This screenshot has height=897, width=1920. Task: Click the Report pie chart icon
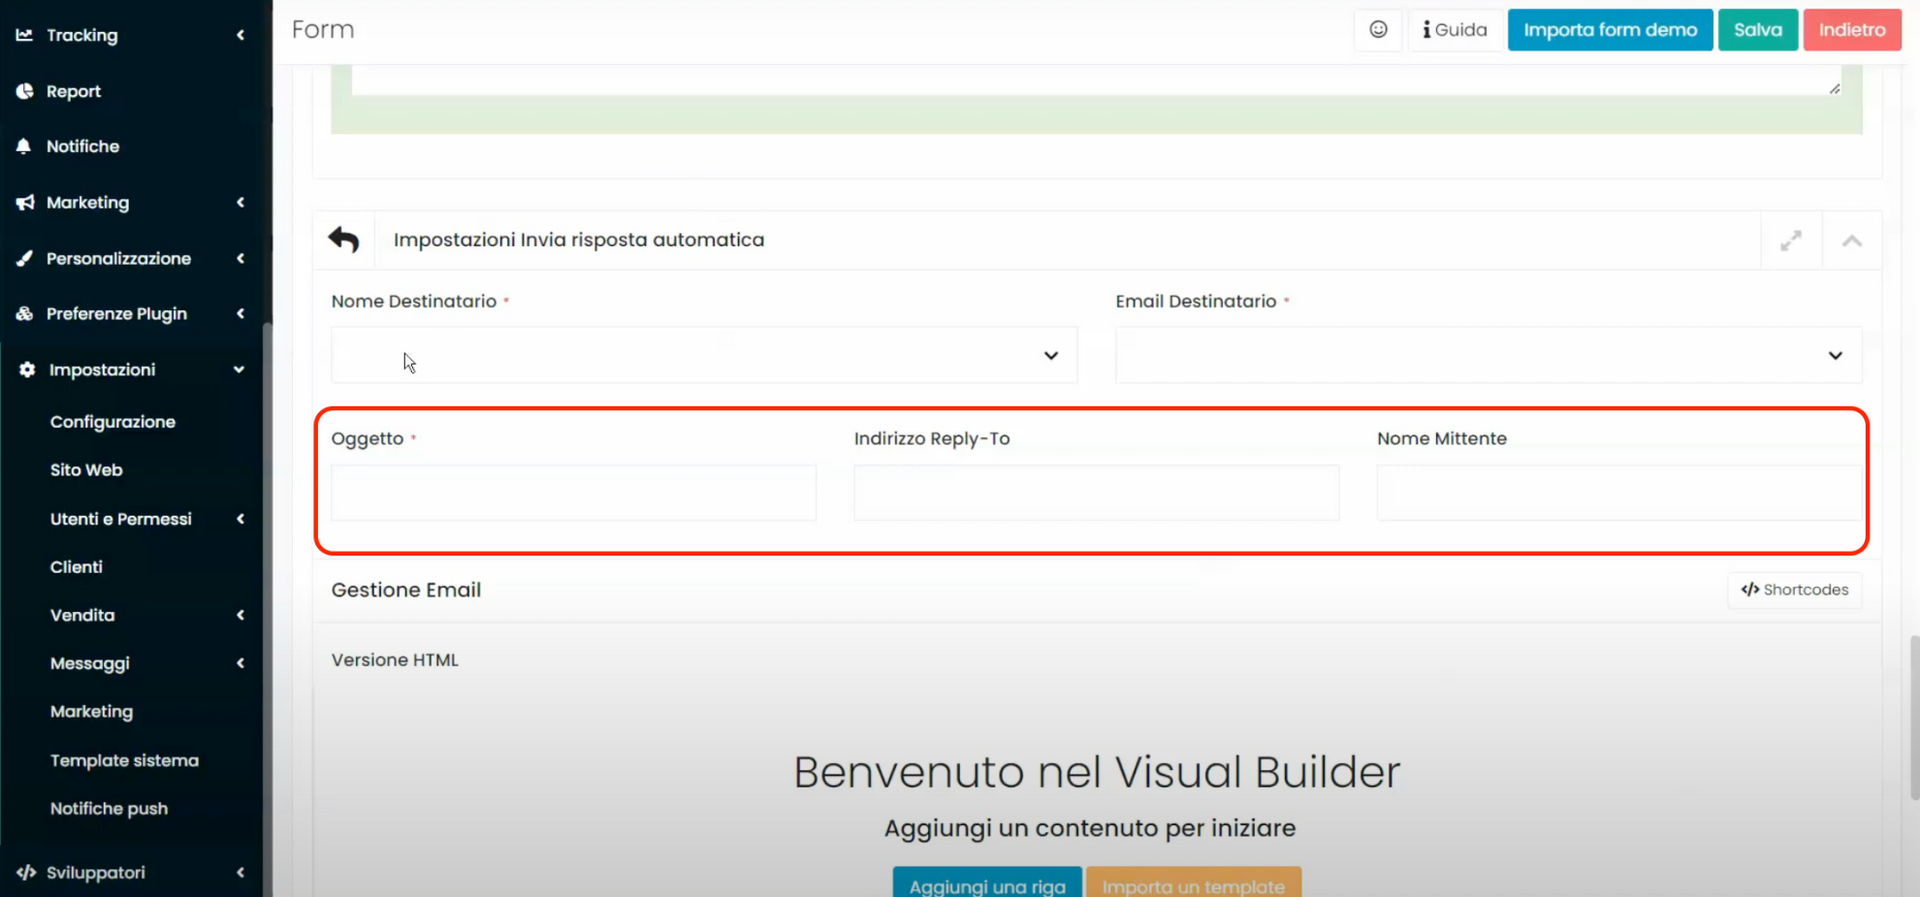[24, 91]
